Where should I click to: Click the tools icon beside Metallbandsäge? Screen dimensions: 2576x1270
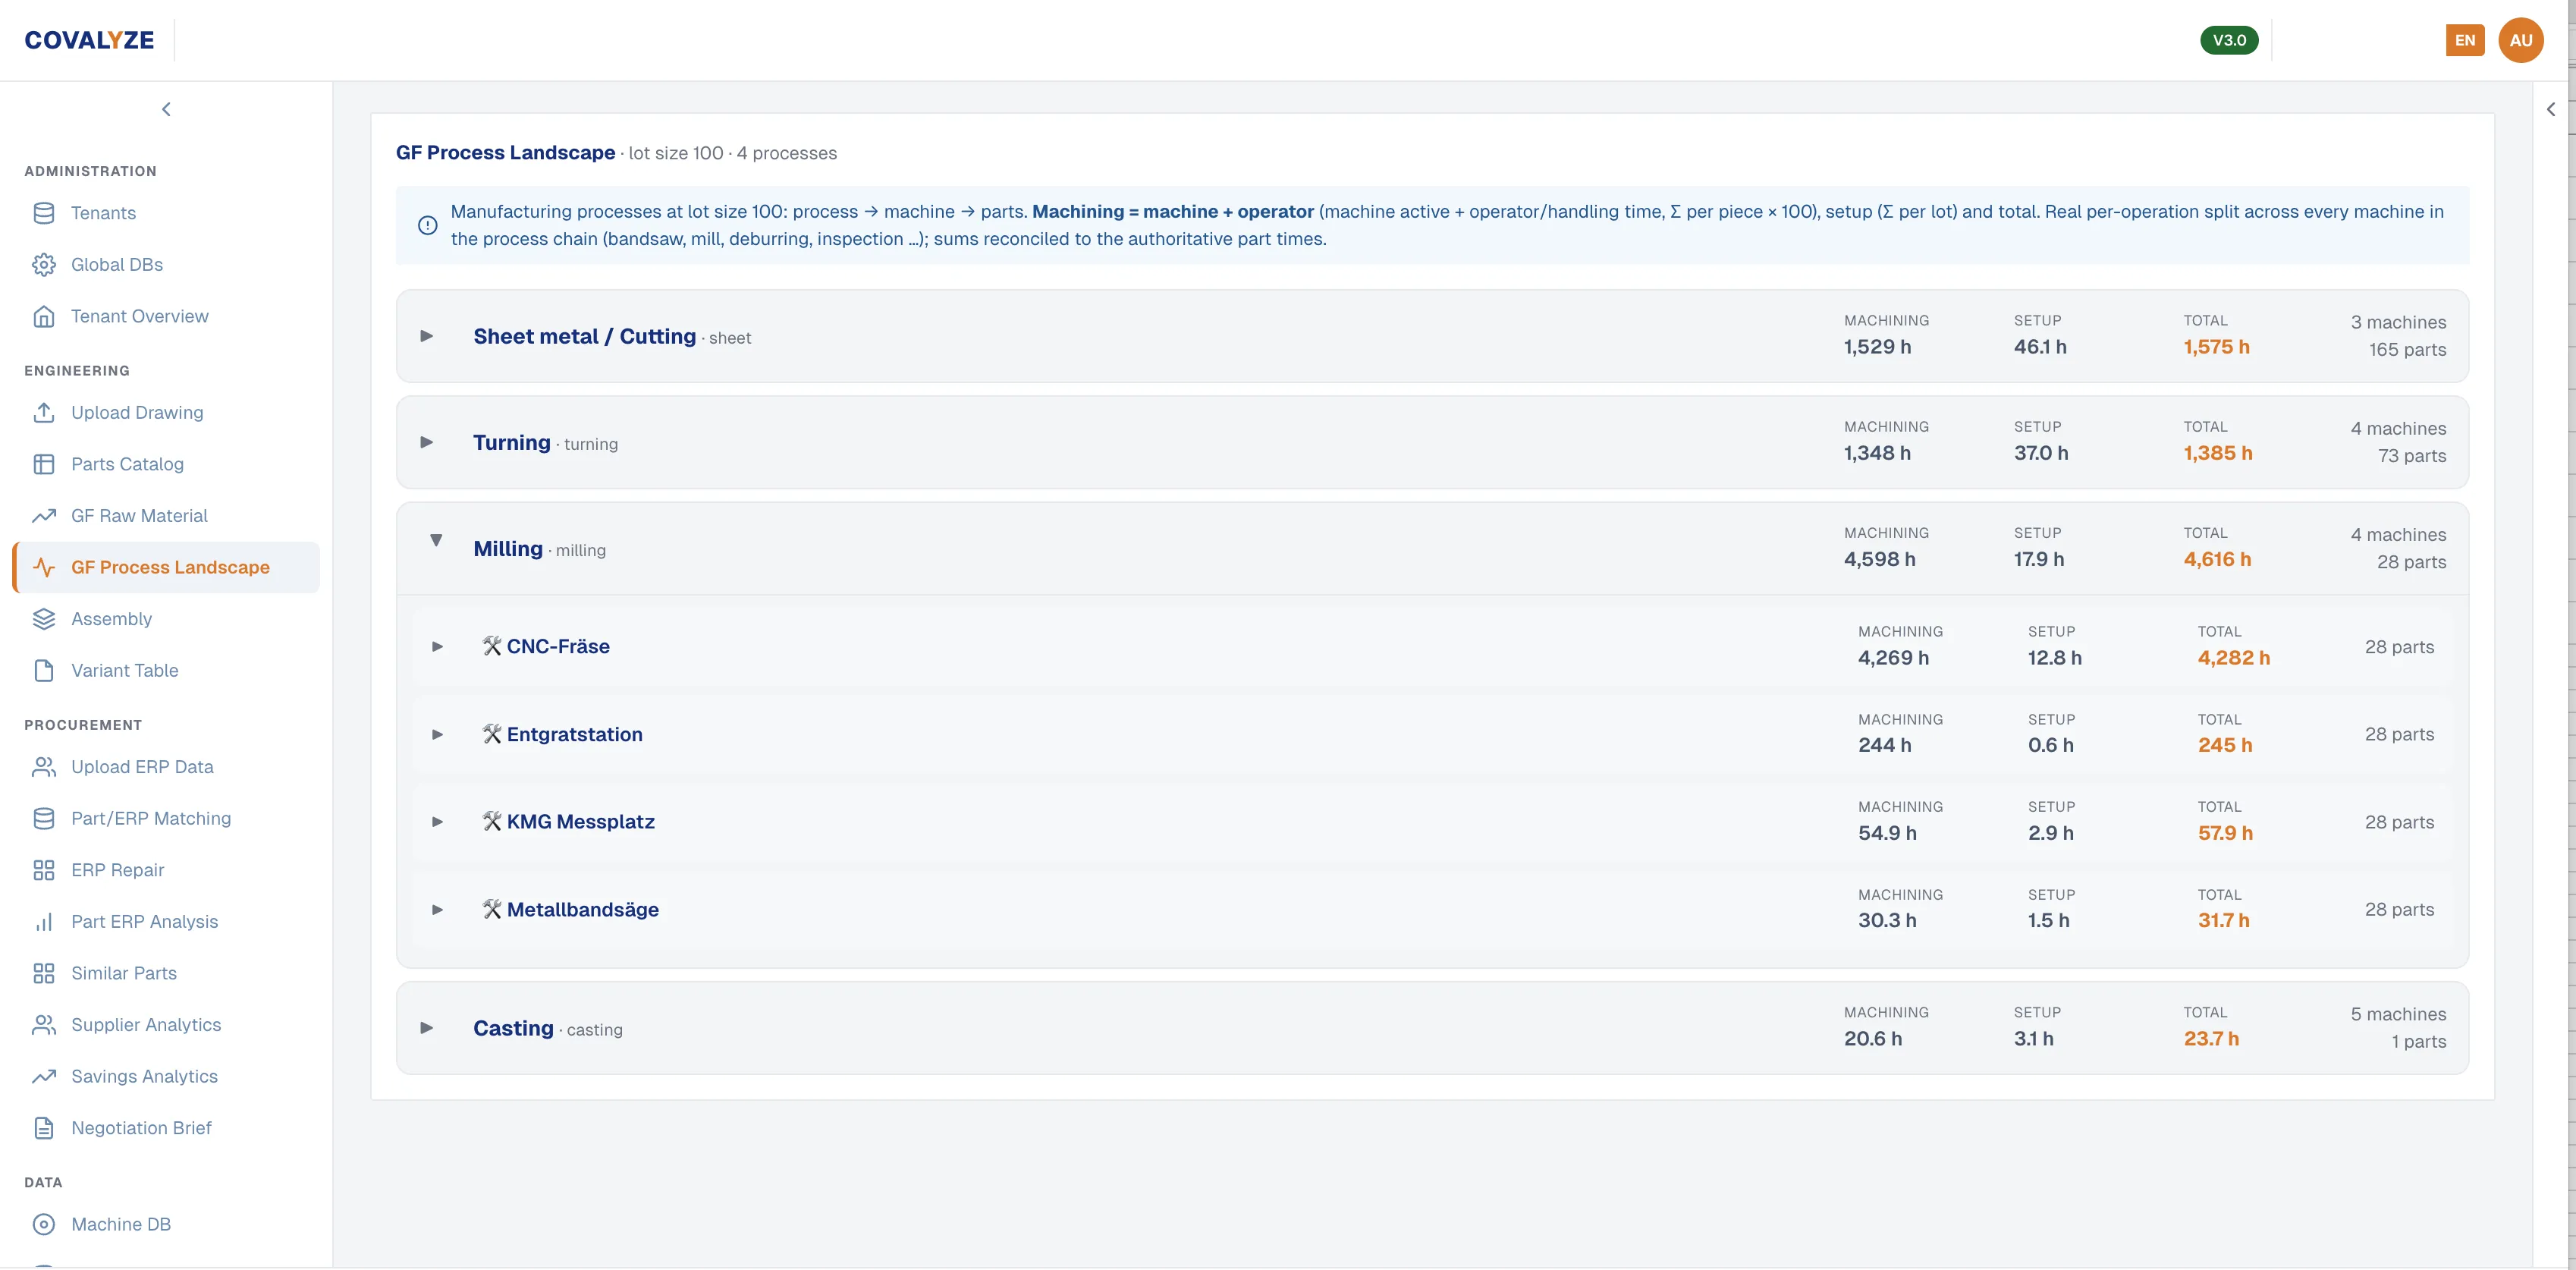coord(491,909)
